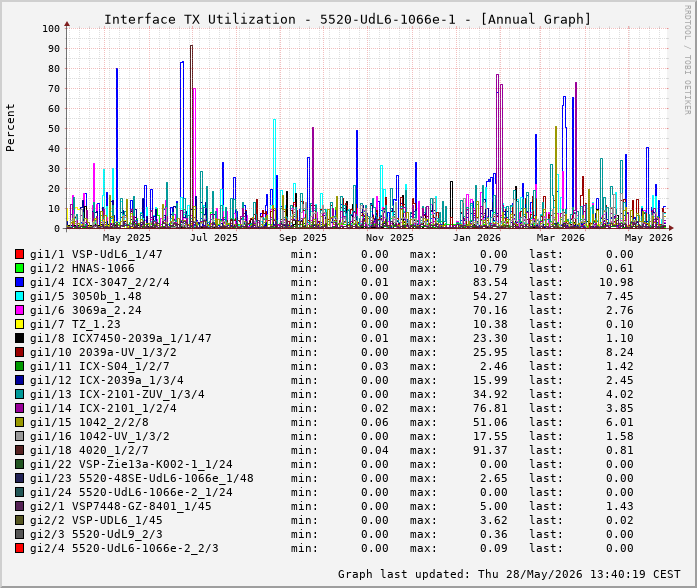Click the green swatch for gi1/2 HNAS-1066
The height and width of the screenshot is (588, 697).
point(19,268)
